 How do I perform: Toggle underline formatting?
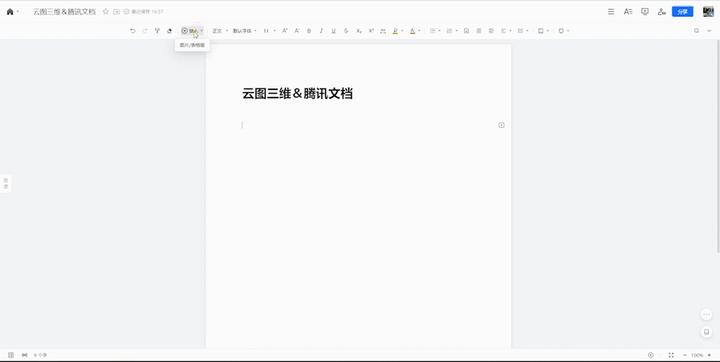pyautogui.click(x=333, y=31)
